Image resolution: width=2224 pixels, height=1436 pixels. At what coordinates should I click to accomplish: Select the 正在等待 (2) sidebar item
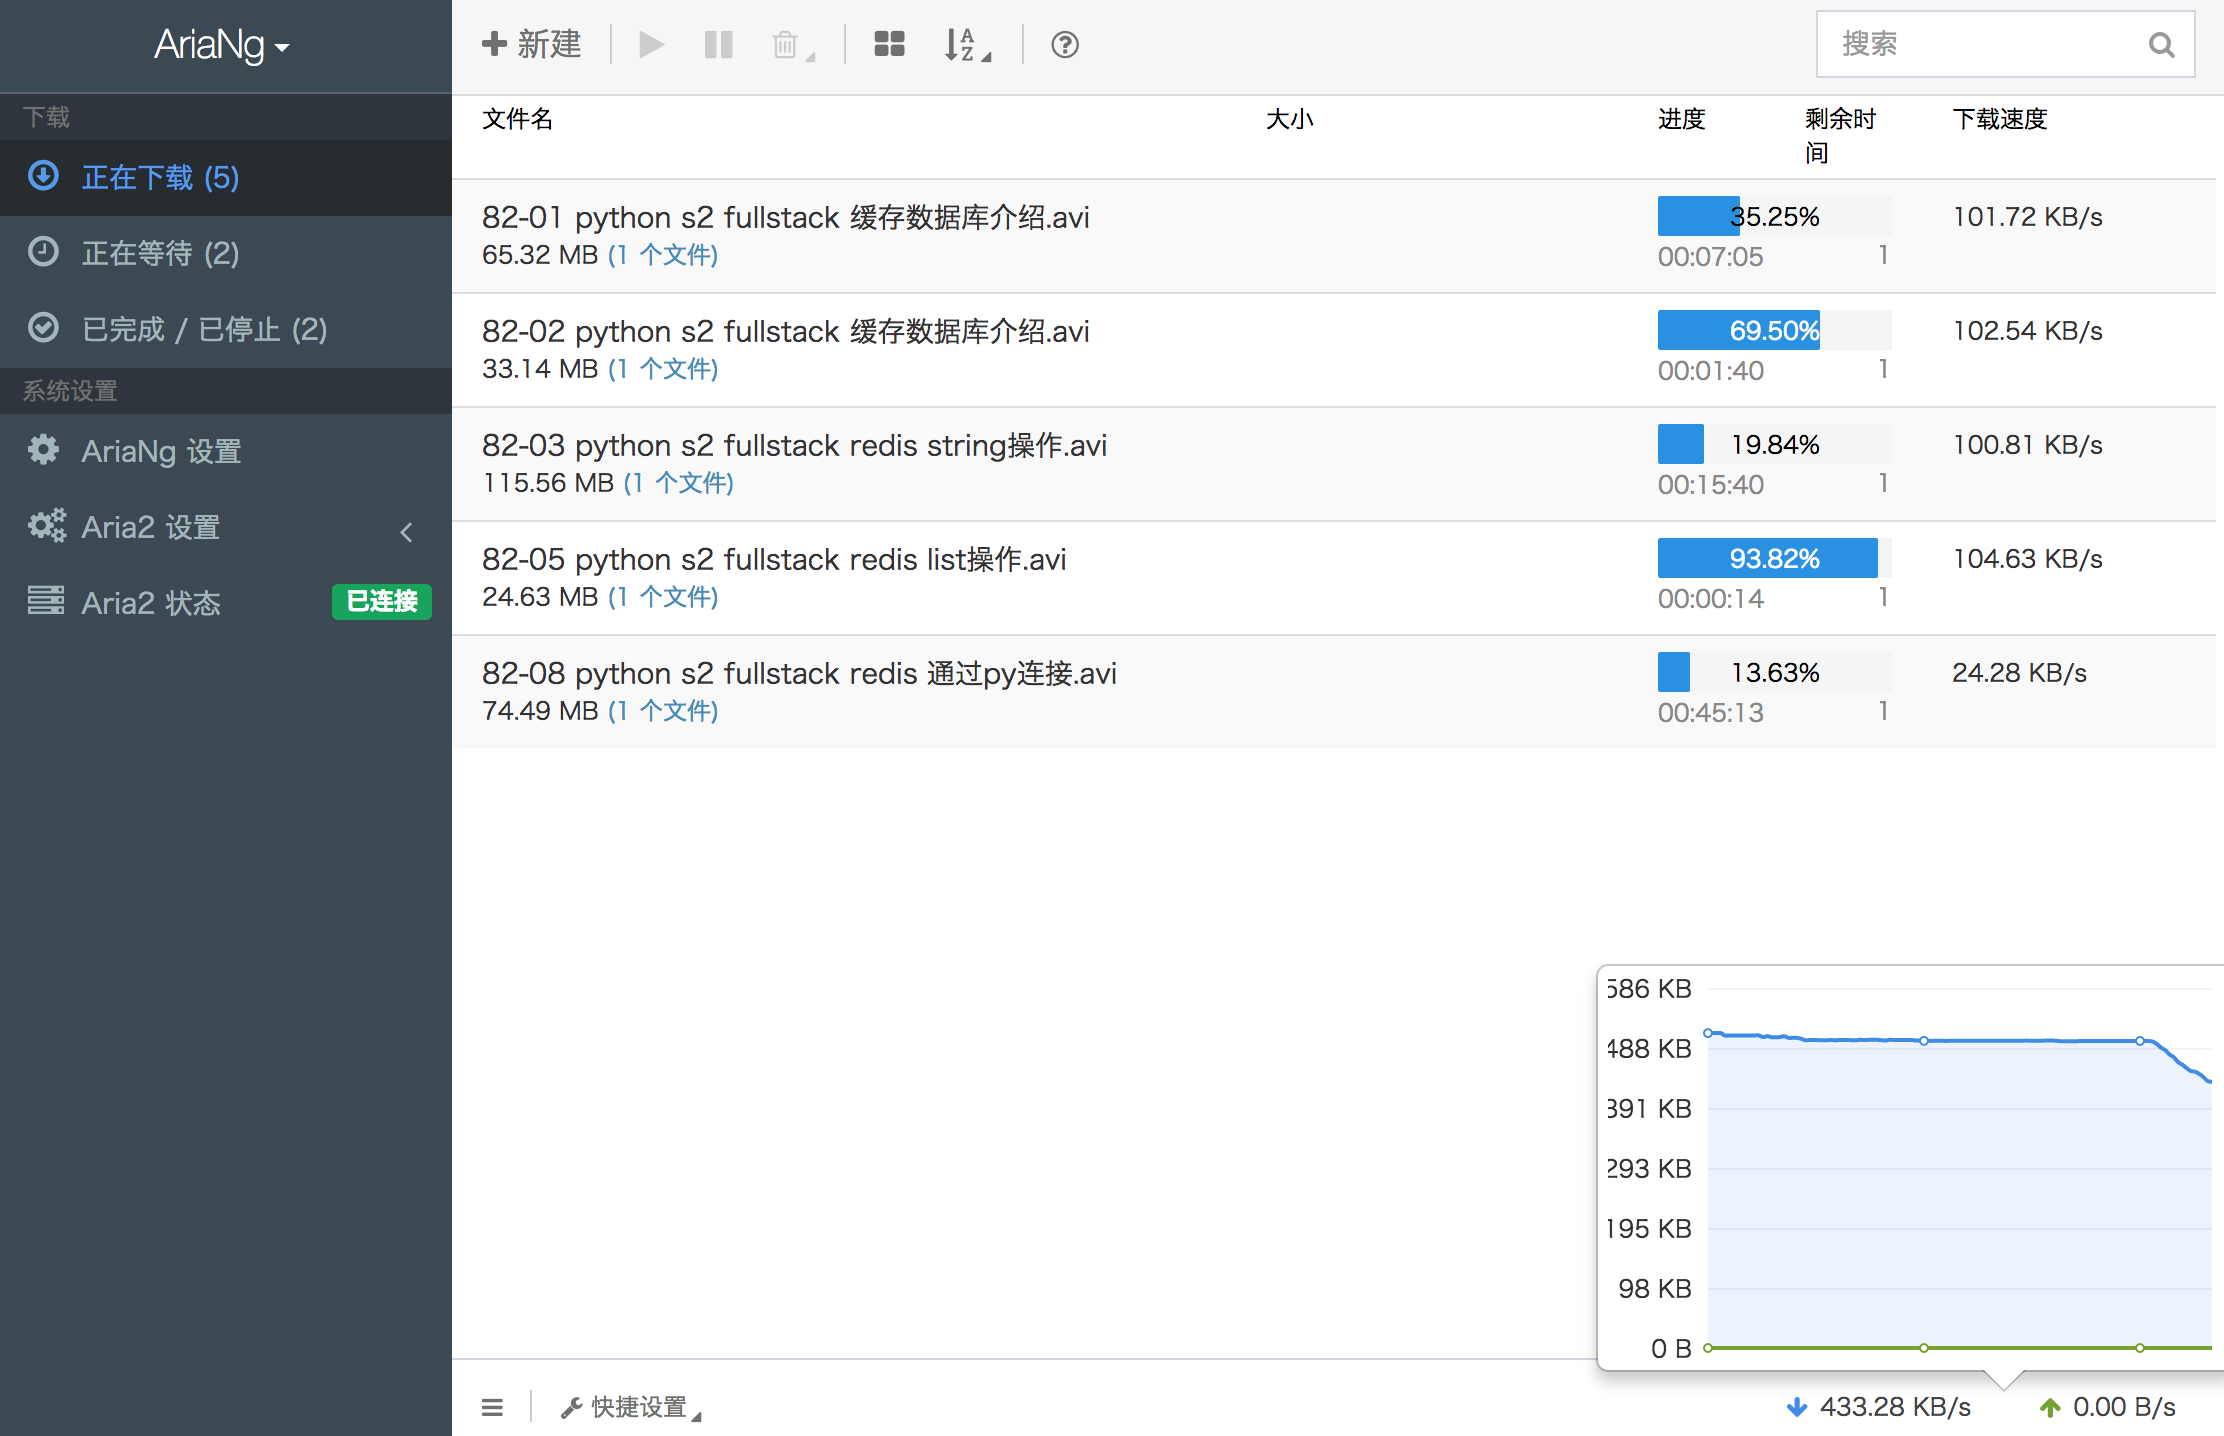point(160,253)
